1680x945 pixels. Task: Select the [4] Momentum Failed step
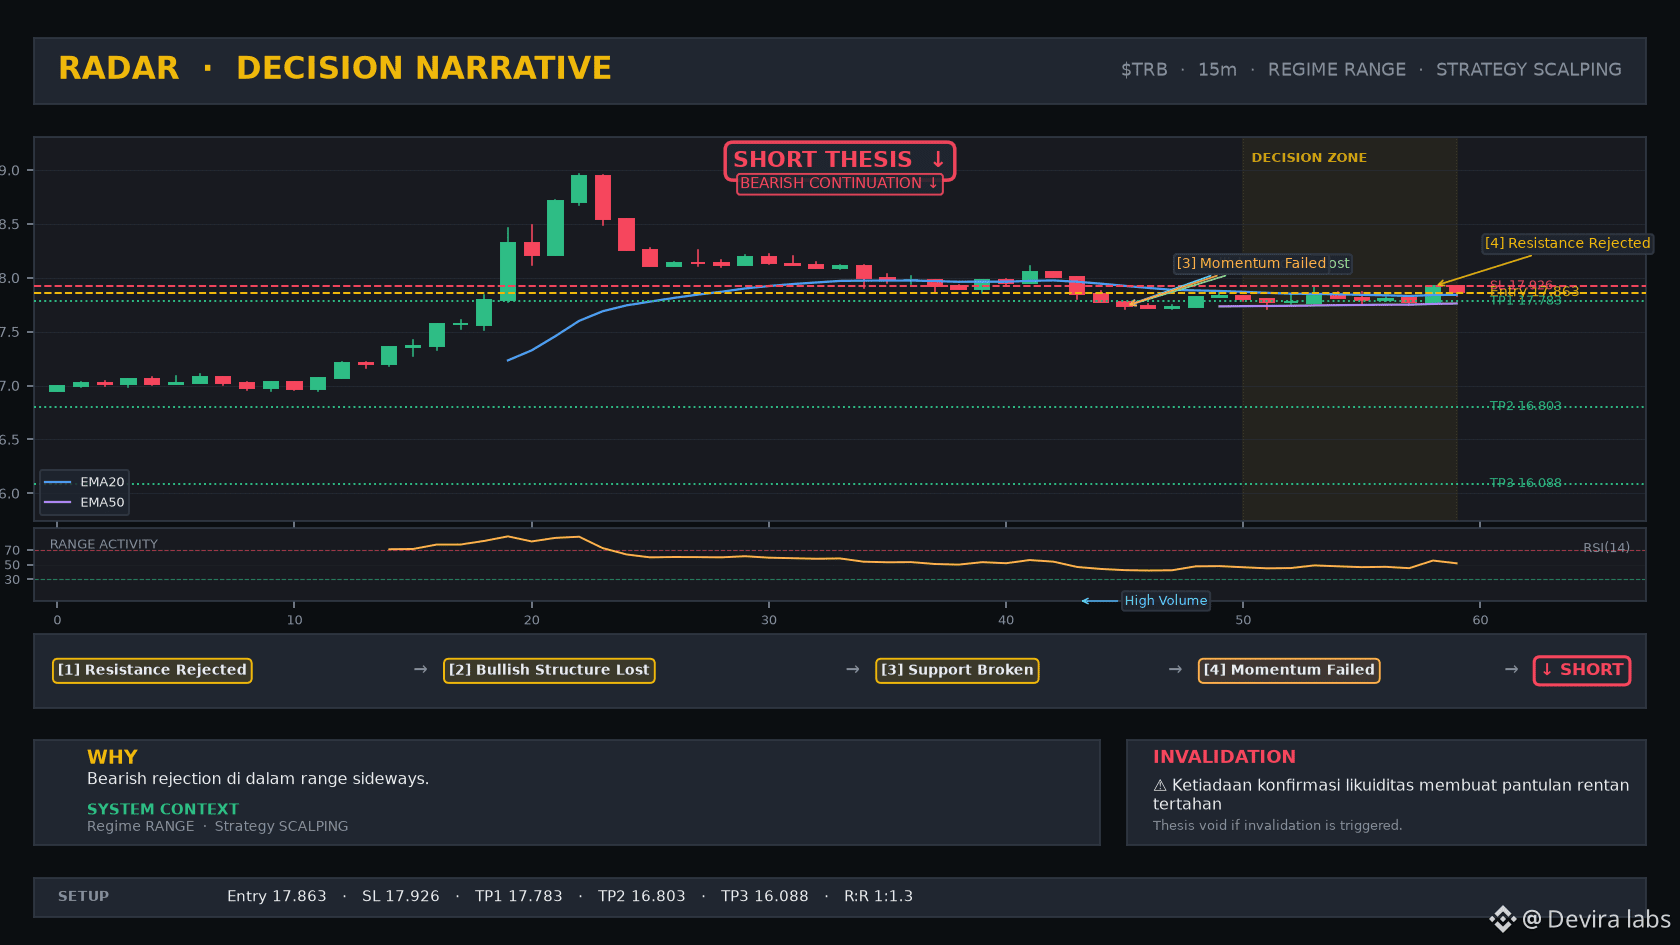coord(1289,670)
